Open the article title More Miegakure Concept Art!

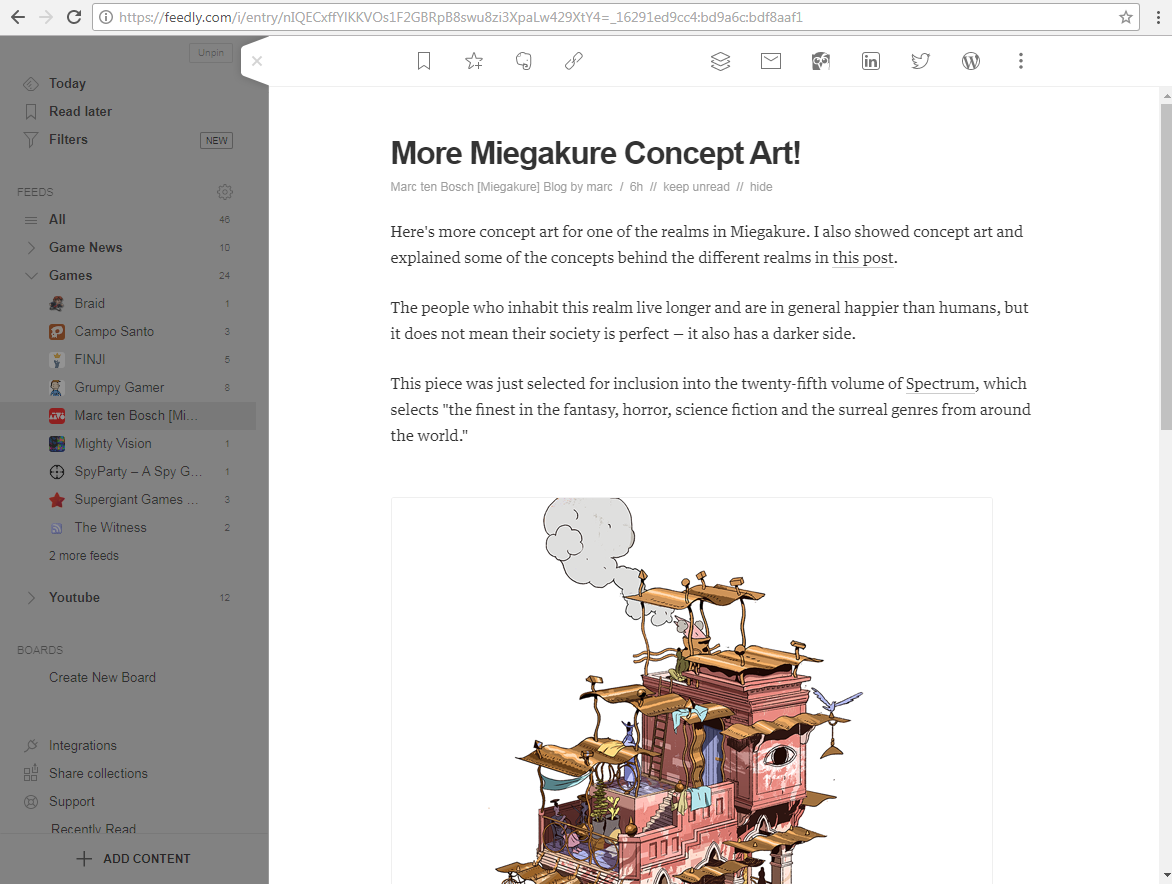(x=596, y=153)
